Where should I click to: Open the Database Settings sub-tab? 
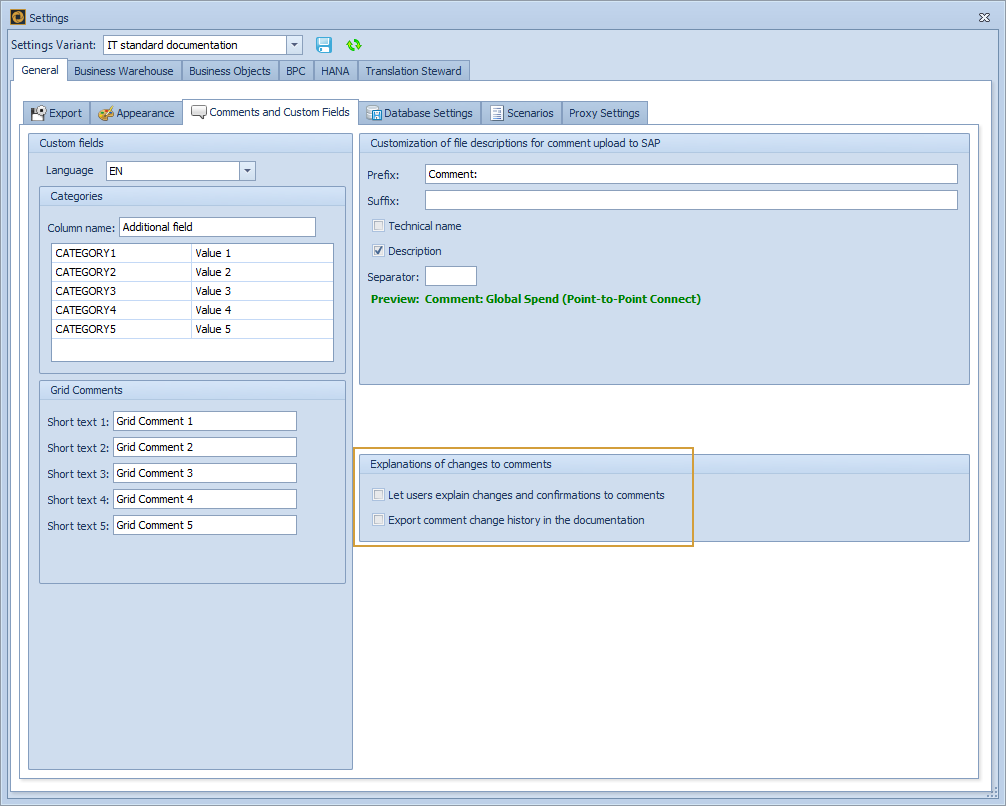coord(420,113)
